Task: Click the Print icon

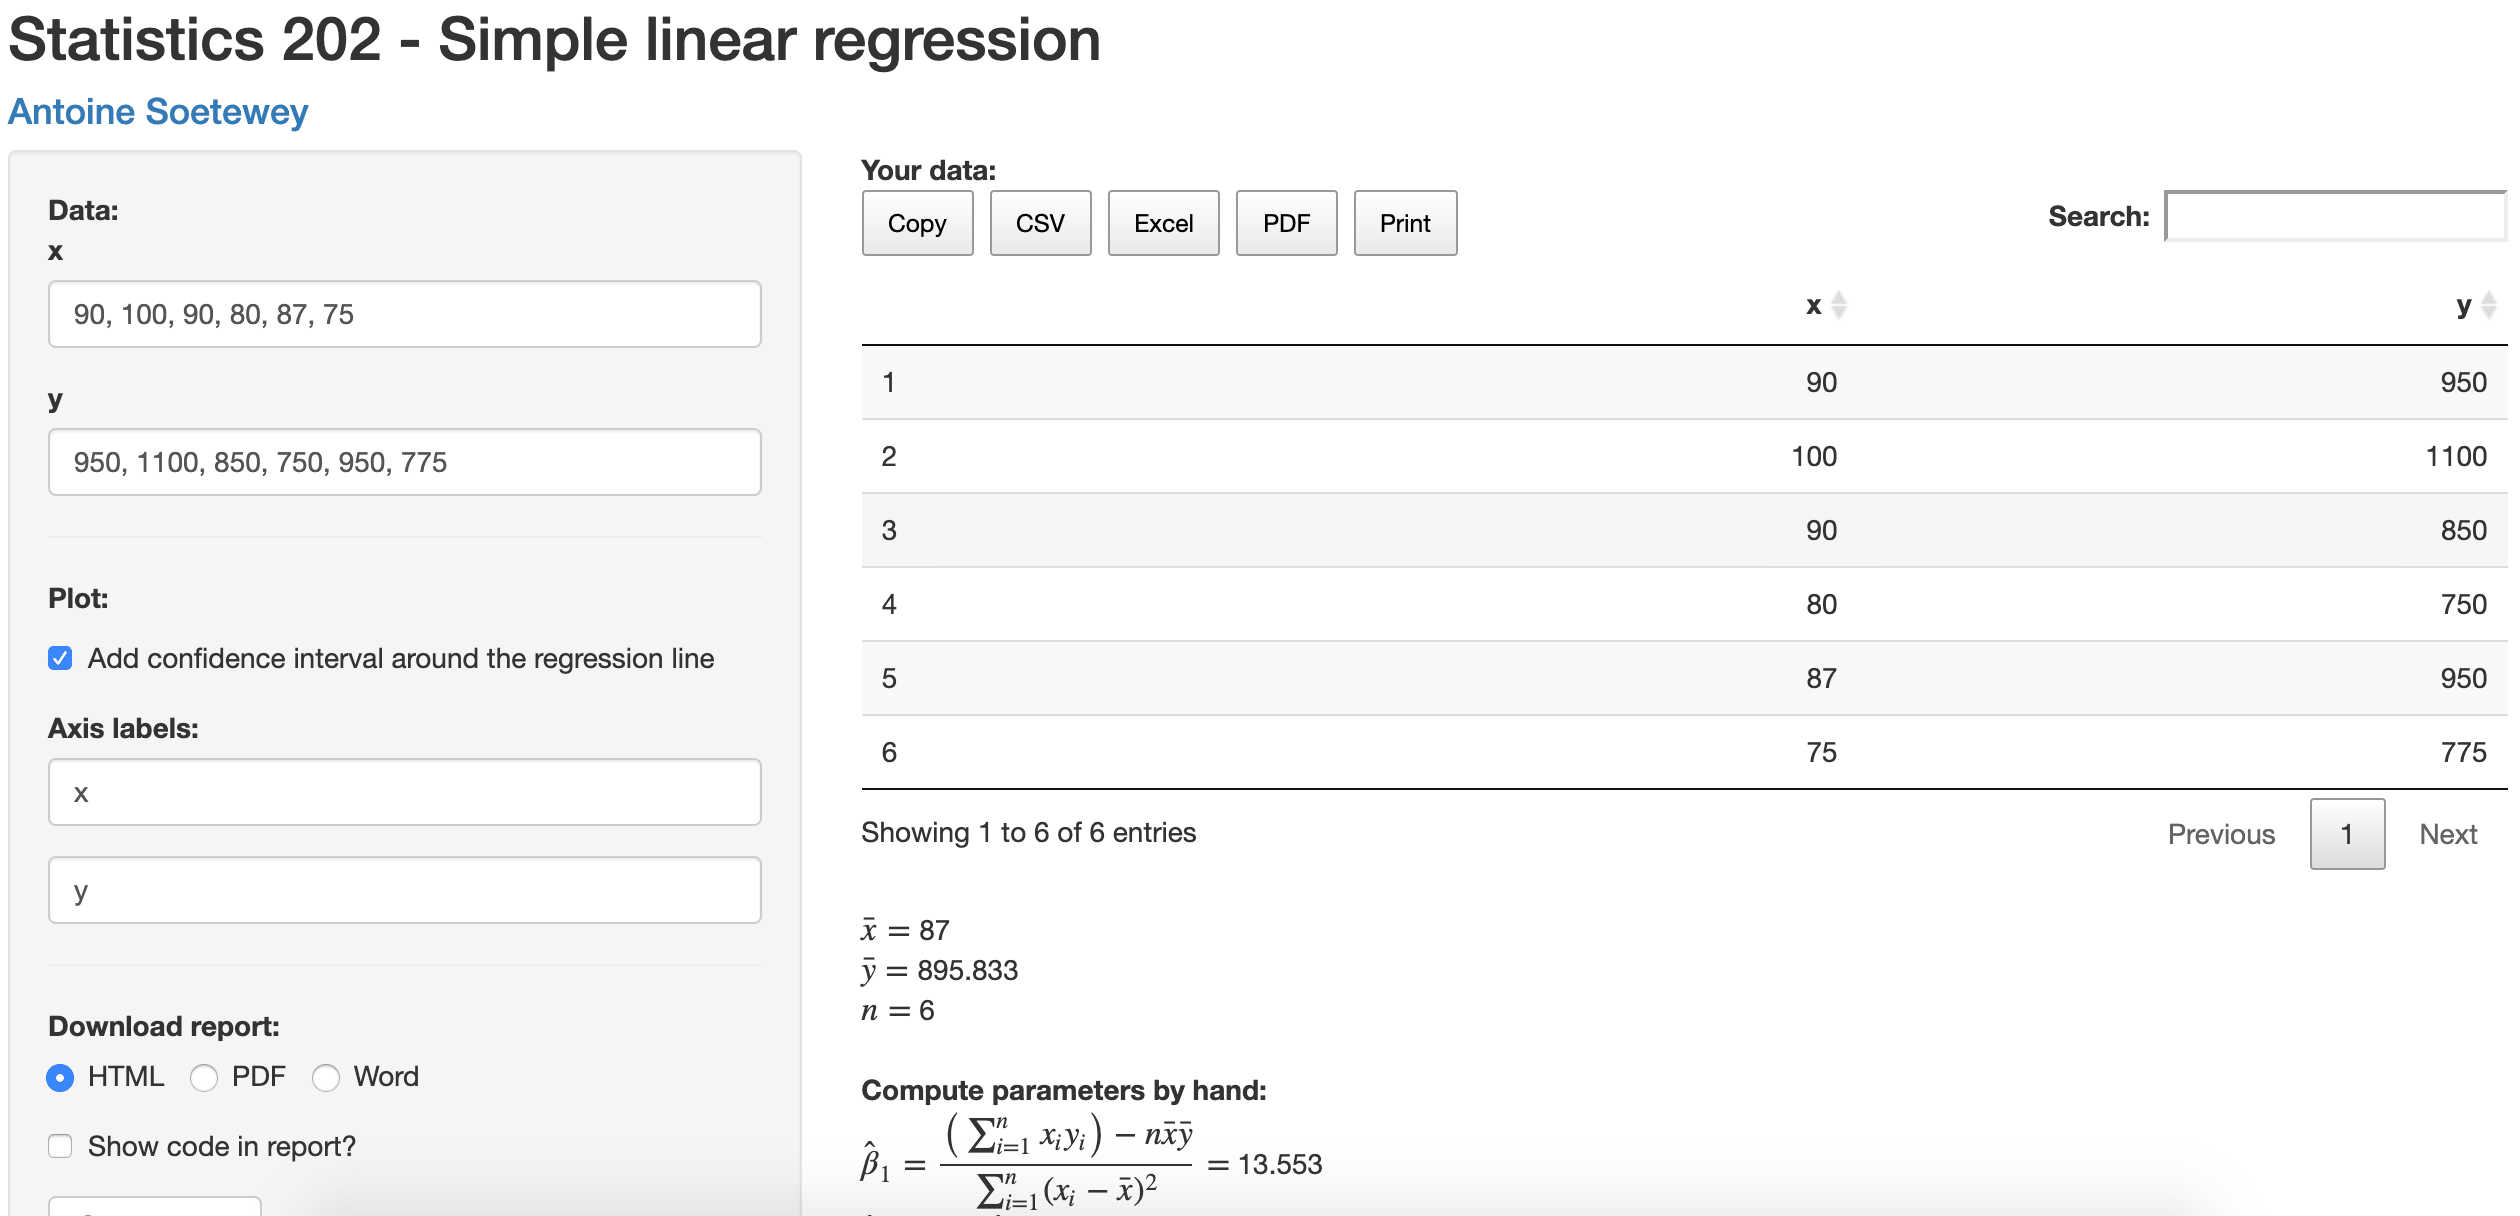Action: point(1405,223)
